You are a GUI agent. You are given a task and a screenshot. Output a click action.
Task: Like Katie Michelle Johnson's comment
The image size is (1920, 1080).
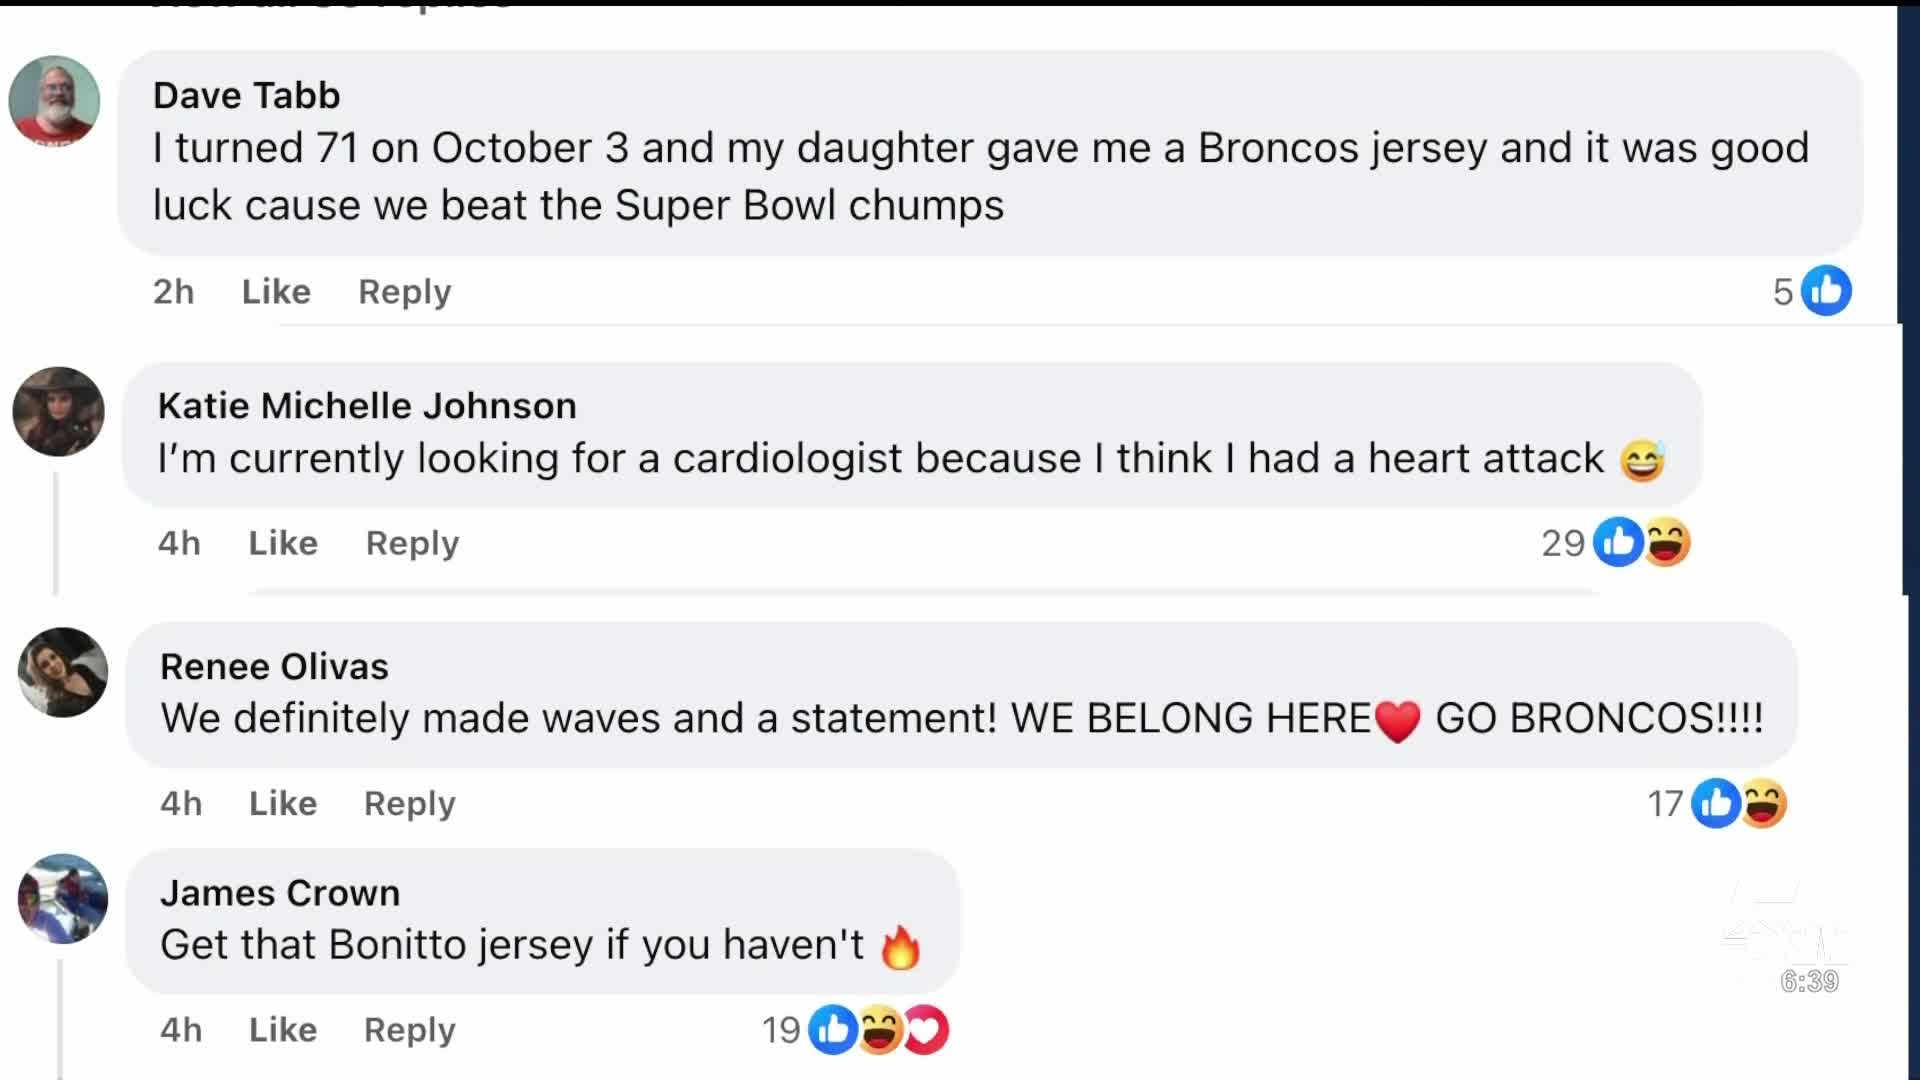pyautogui.click(x=283, y=543)
